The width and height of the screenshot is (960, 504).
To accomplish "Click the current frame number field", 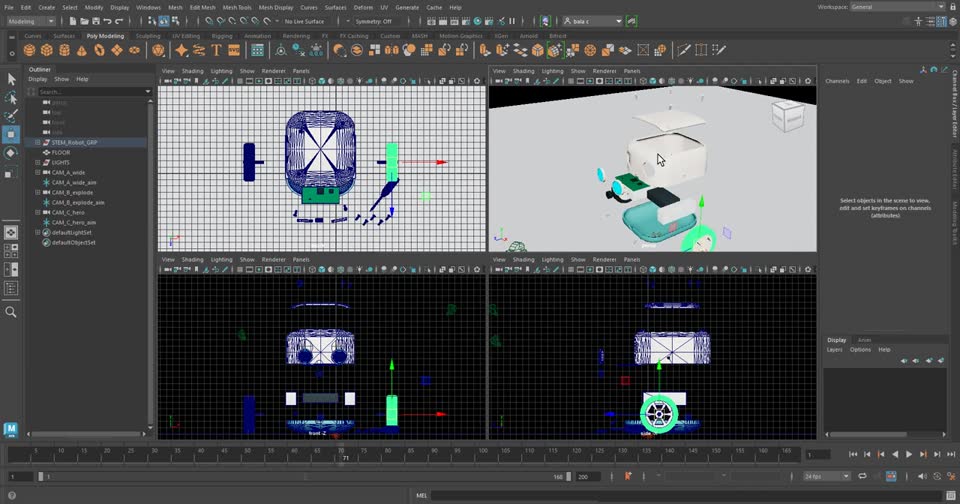I will (x=817, y=454).
